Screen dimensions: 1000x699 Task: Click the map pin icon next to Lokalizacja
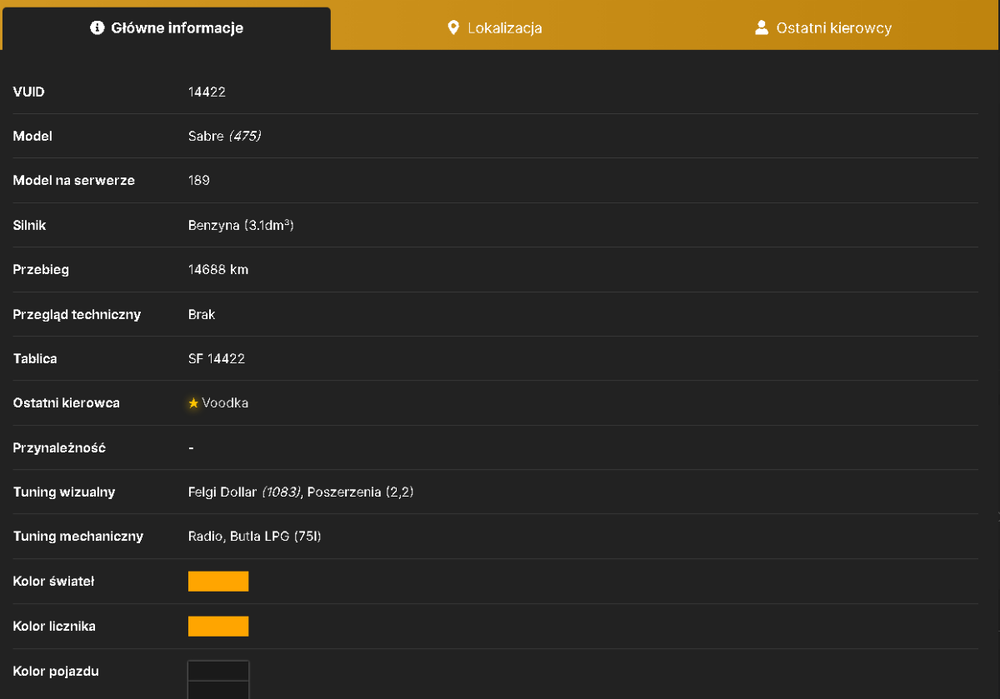point(453,27)
